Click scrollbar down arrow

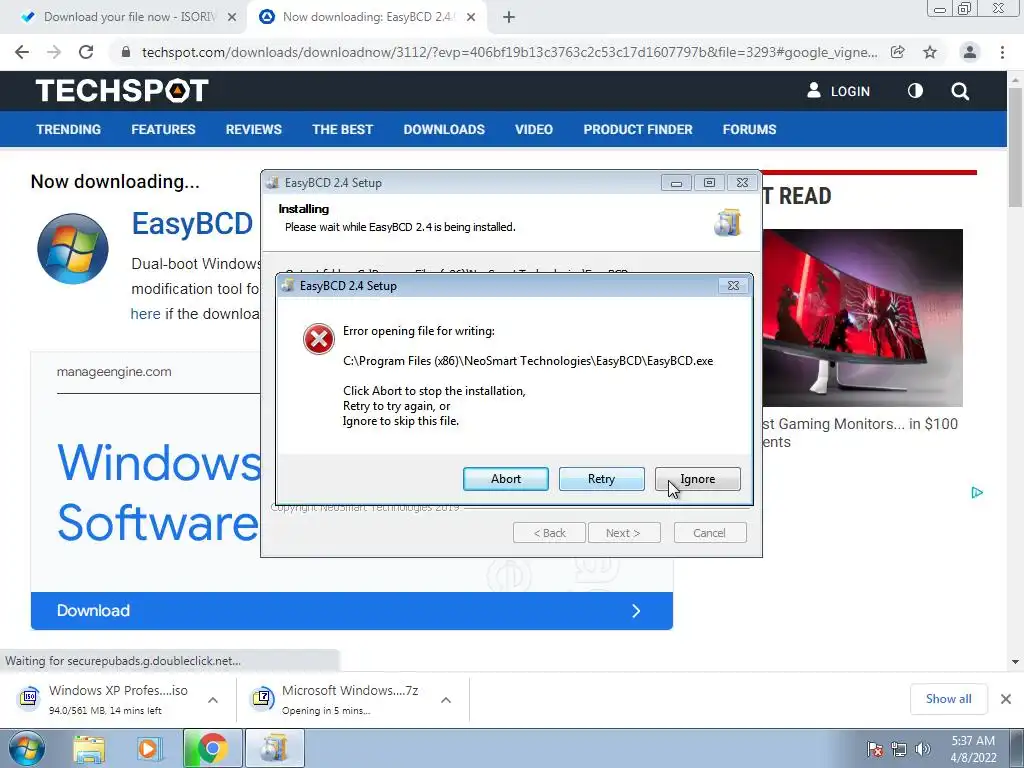pyautogui.click(x=1015, y=662)
